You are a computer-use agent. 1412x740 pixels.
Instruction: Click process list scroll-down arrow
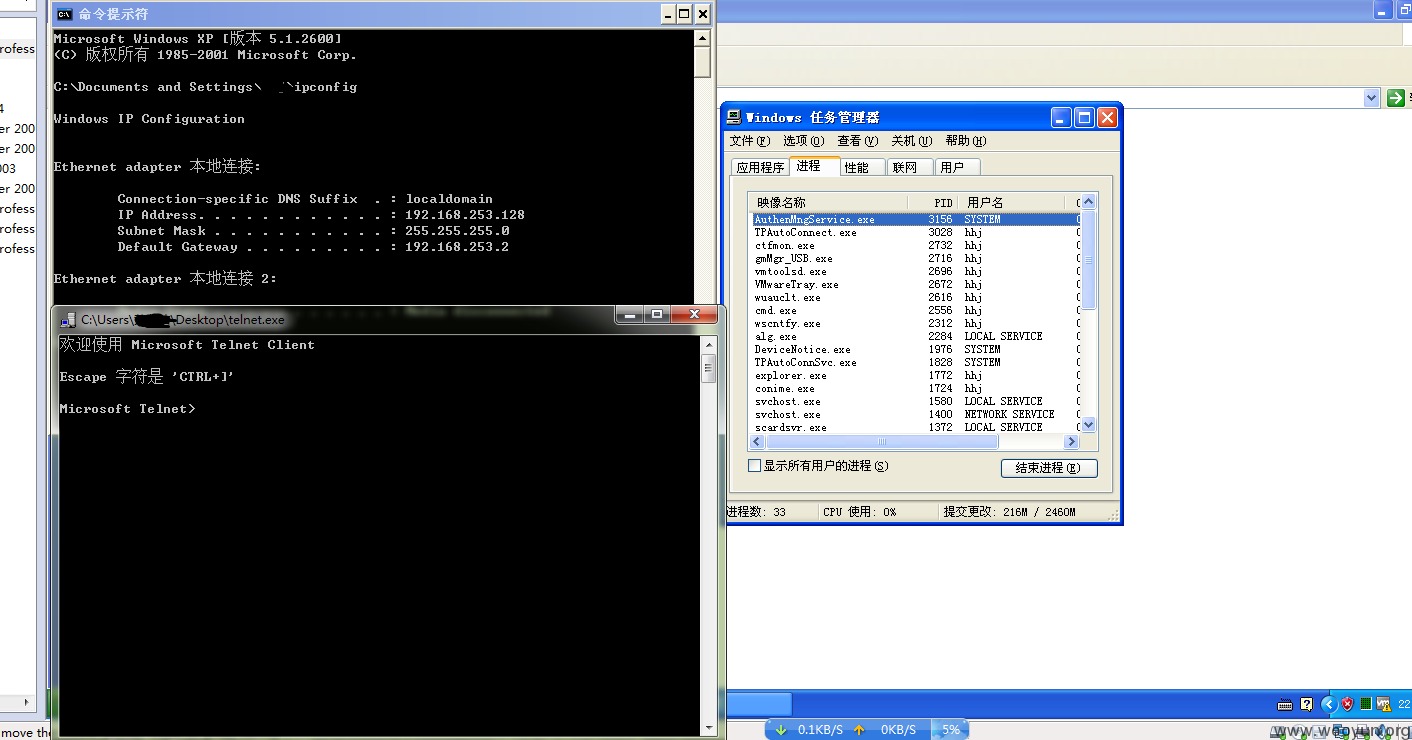point(1089,425)
